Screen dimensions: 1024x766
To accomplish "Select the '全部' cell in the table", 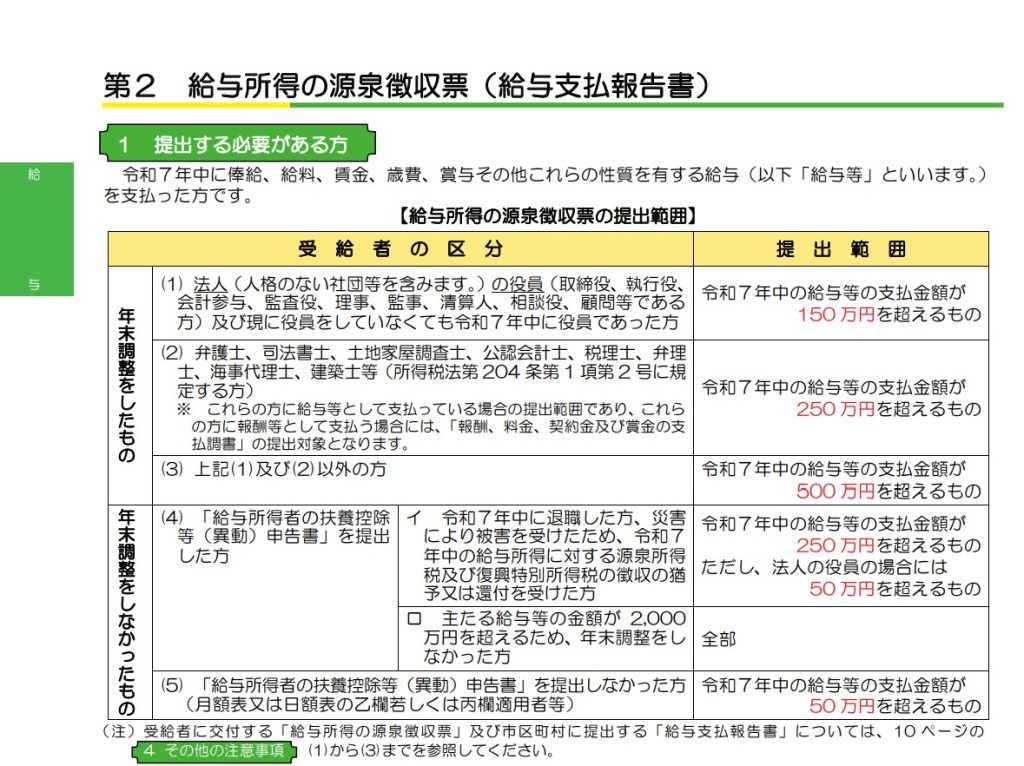I will pos(719,638).
